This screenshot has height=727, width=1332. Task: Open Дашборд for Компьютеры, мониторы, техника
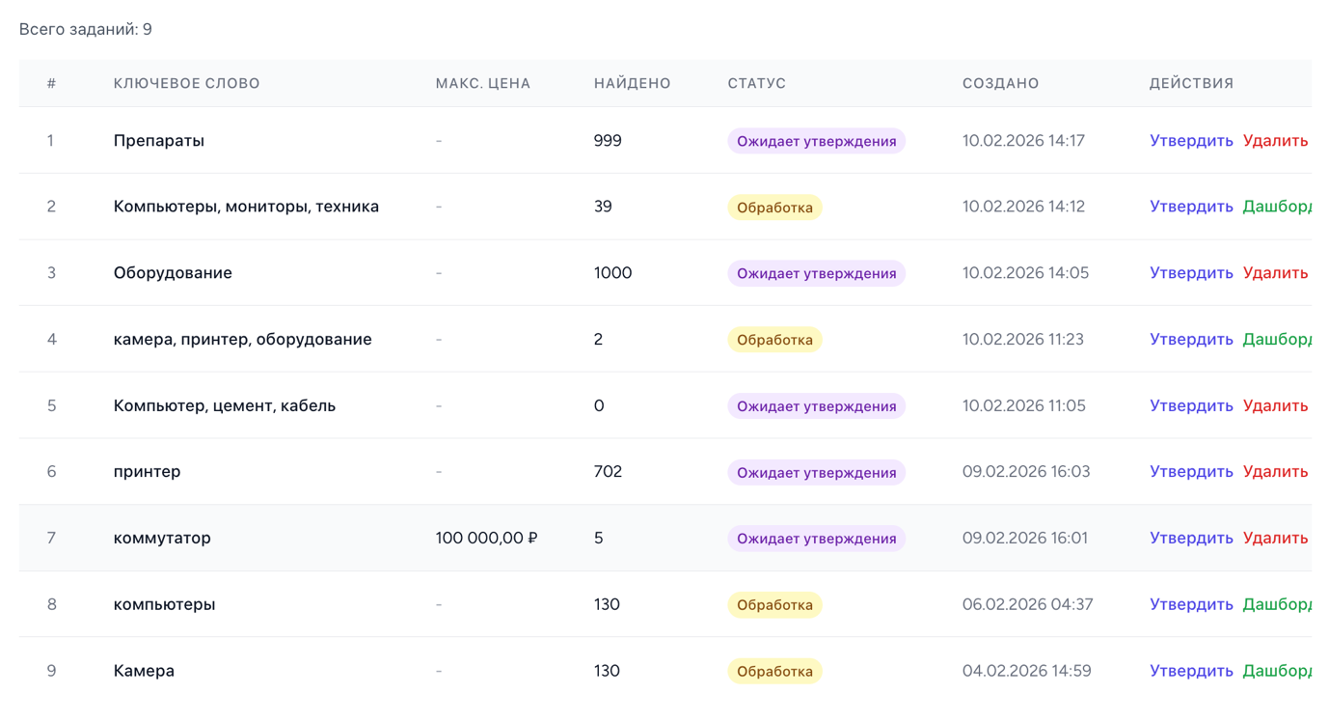(x=1277, y=207)
